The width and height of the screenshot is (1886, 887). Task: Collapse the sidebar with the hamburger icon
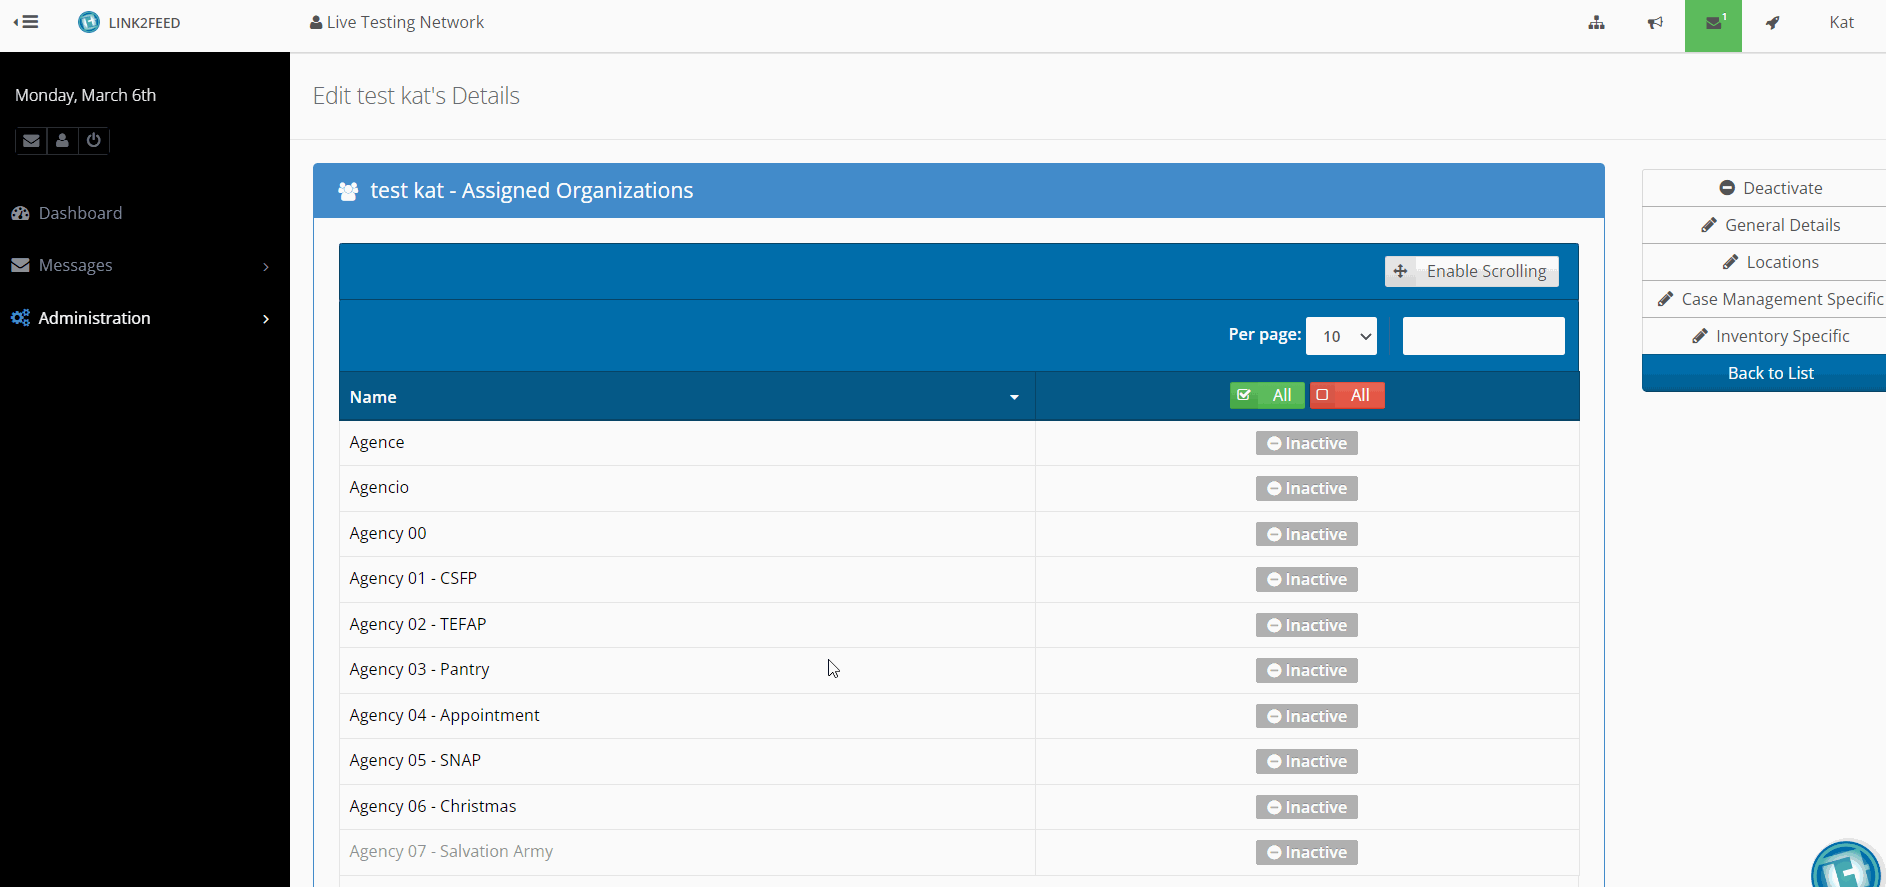point(26,22)
